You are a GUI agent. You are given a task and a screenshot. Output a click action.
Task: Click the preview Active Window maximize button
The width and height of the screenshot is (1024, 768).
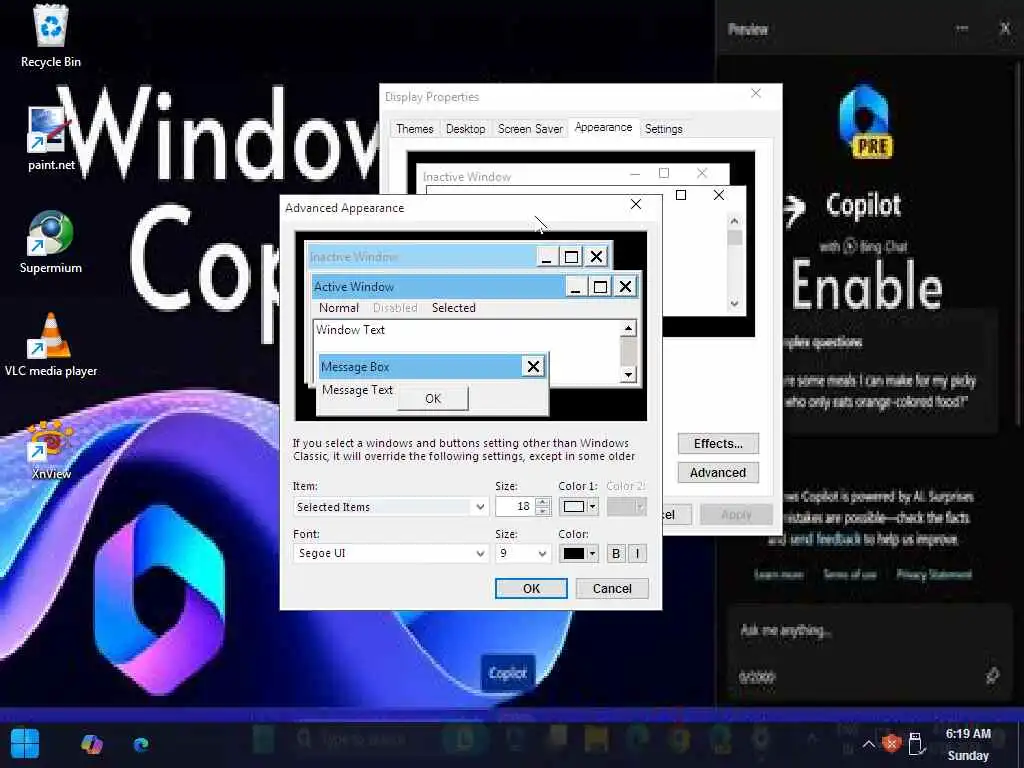pos(600,287)
